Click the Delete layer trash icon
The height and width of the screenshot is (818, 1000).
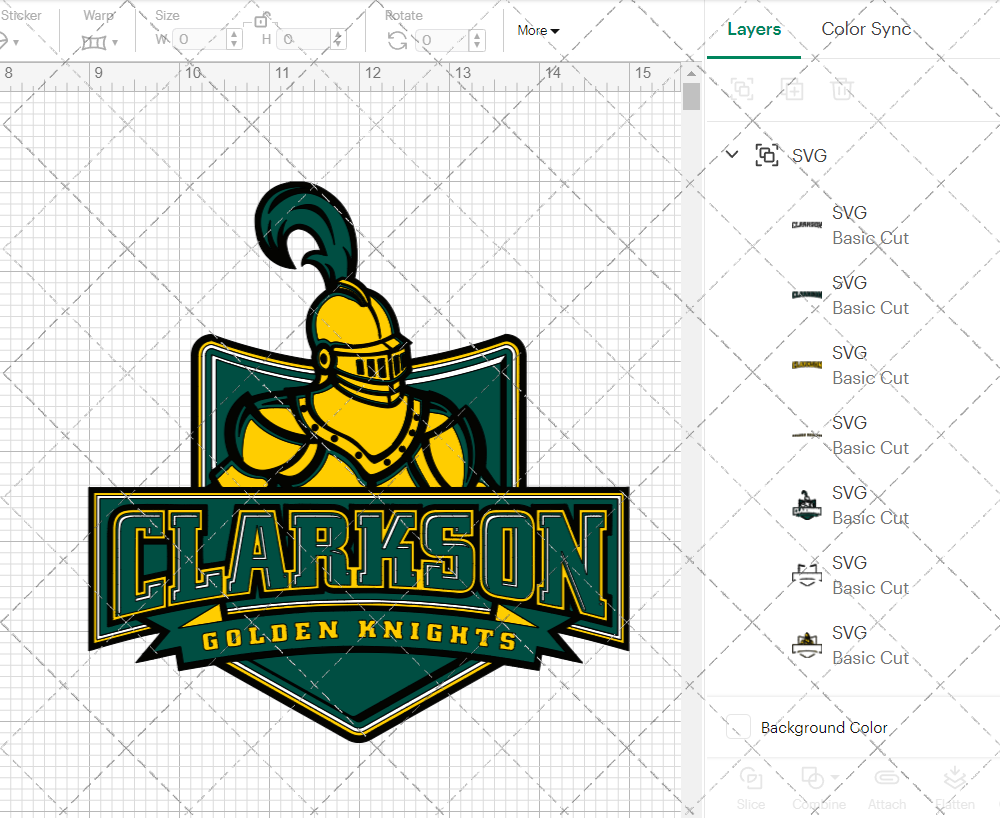(842, 89)
